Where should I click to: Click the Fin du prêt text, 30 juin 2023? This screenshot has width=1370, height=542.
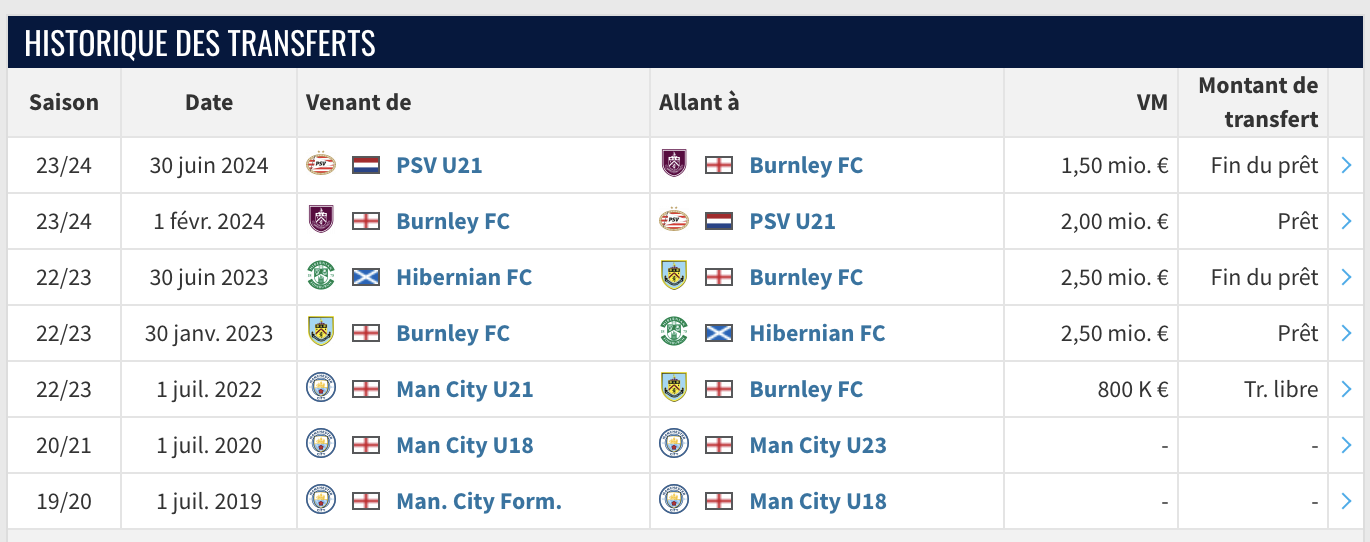tap(1264, 277)
